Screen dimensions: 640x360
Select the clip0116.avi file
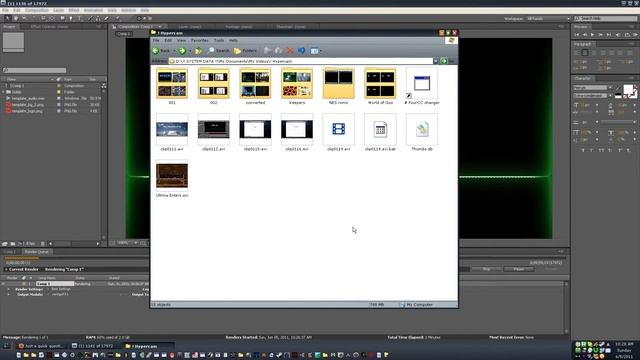297,130
